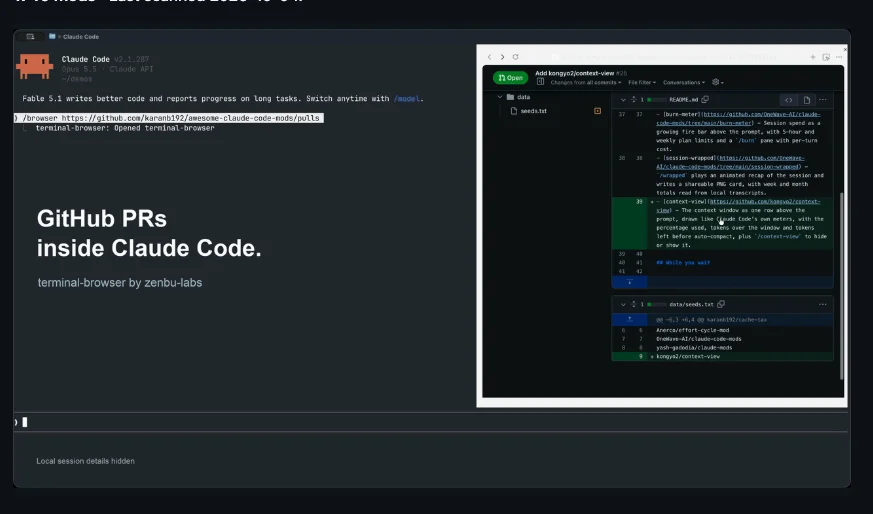Open the kongyo2/context-view link
Viewport: 873px width, 514px height.
[738, 205]
